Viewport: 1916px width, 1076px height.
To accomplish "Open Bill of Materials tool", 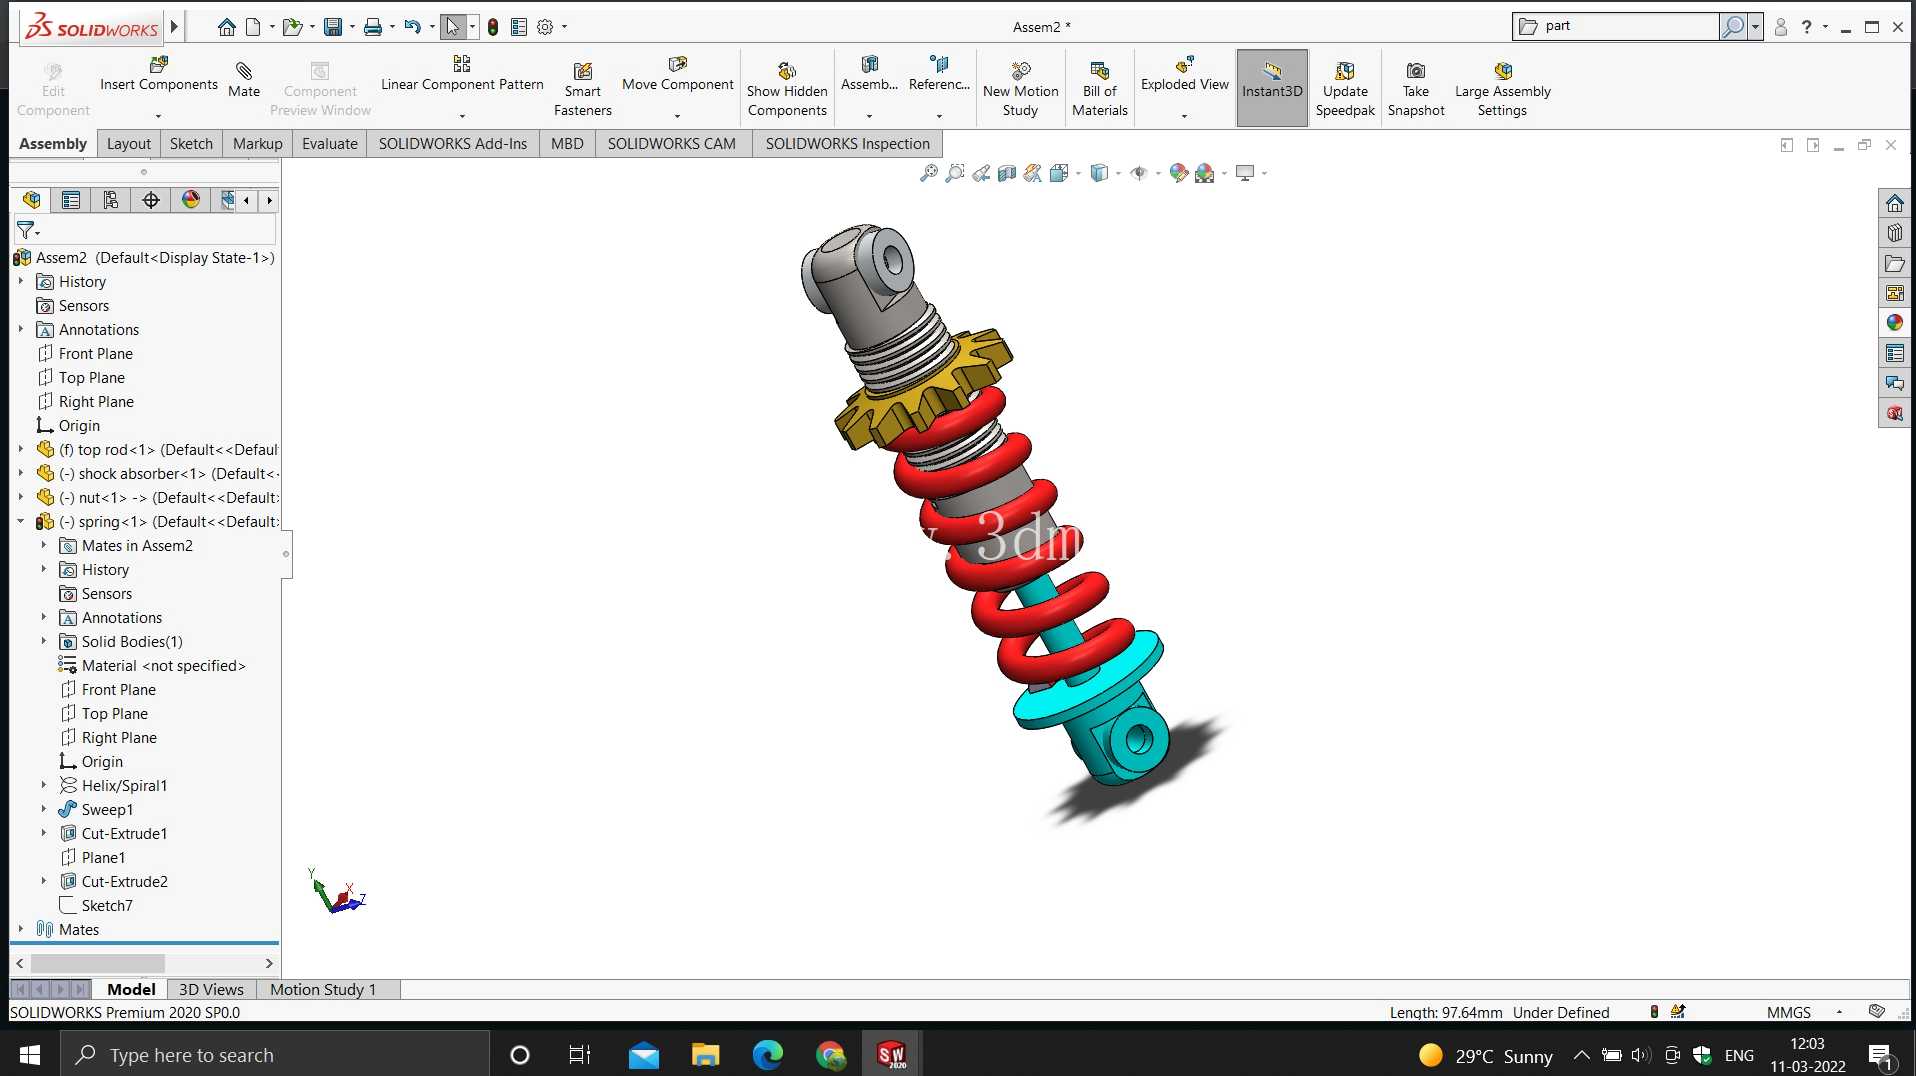I will 1100,88.
